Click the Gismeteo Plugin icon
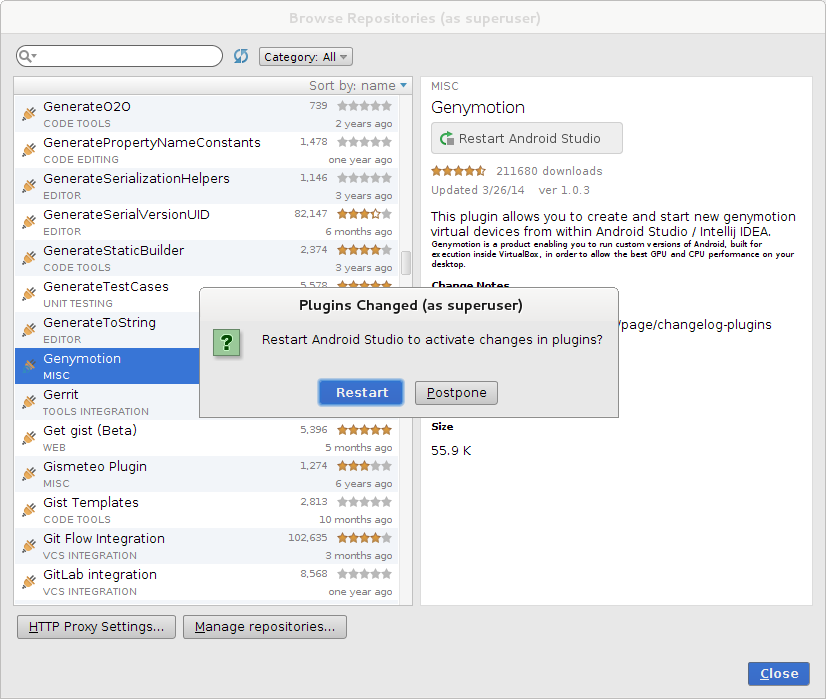826x699 pixels. click(29, 474)
